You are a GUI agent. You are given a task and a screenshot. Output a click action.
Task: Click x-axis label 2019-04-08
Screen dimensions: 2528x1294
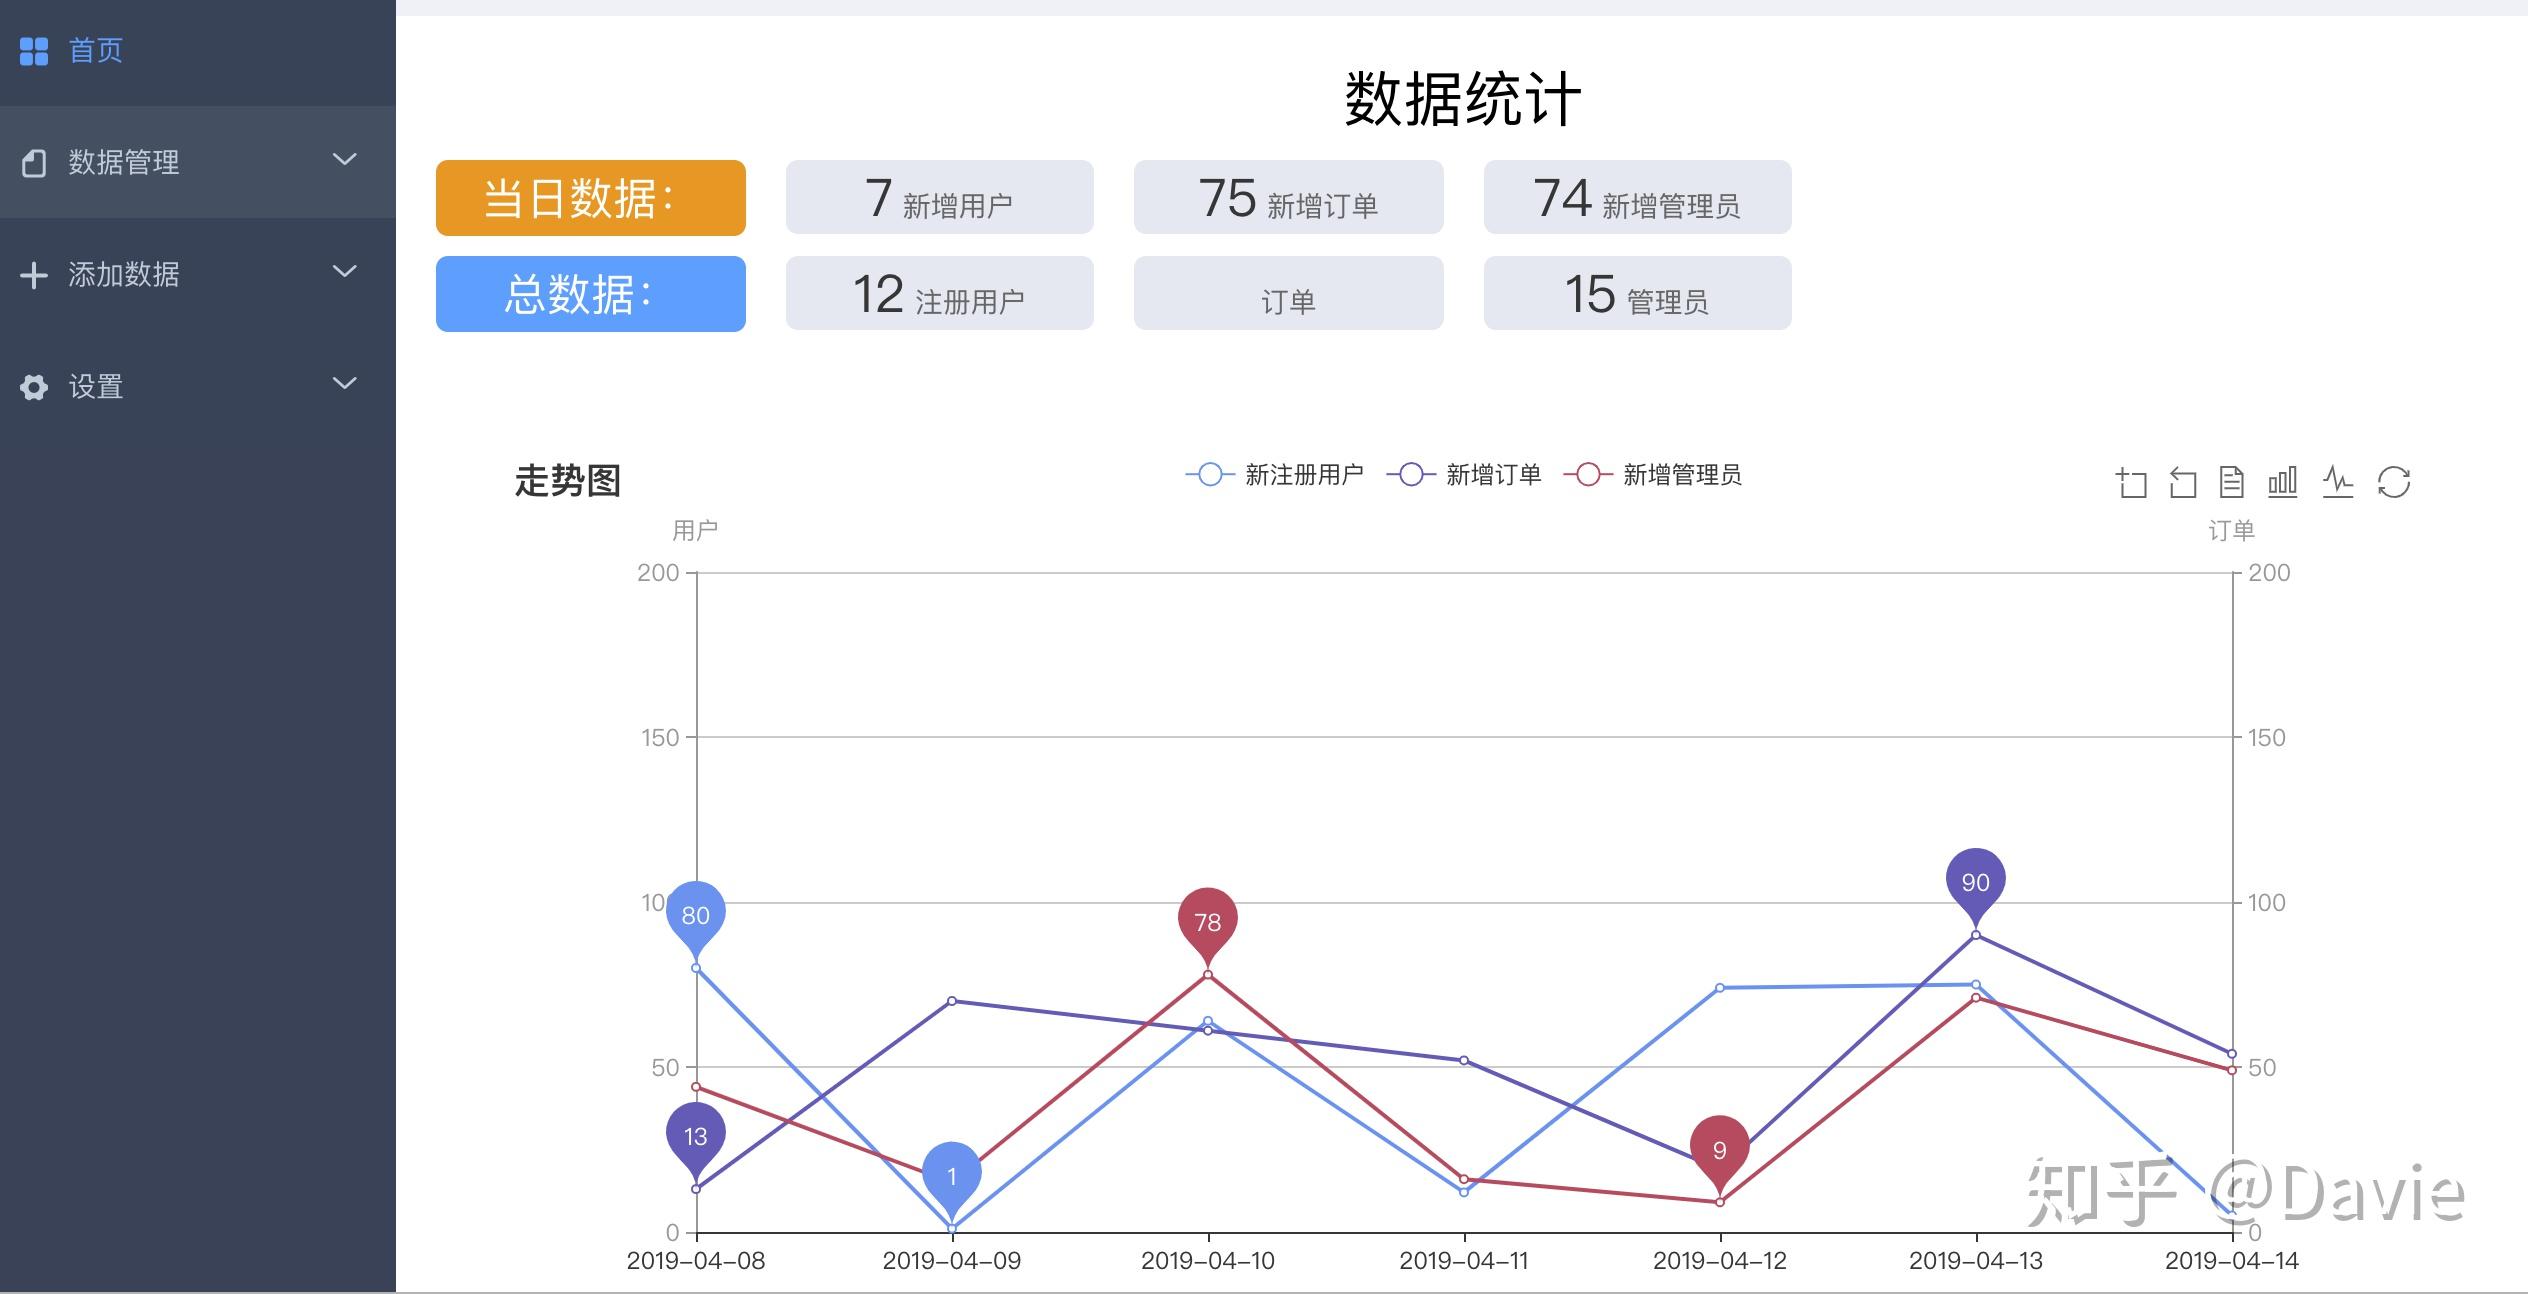click(x=696, y=1261)
